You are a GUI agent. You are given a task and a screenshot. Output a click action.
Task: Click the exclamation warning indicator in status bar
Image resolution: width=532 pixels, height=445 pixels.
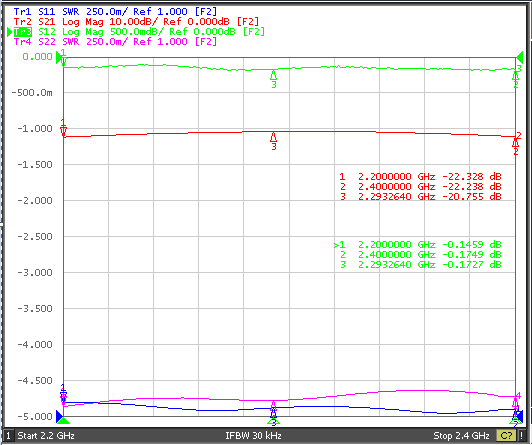tap(521, 435)
